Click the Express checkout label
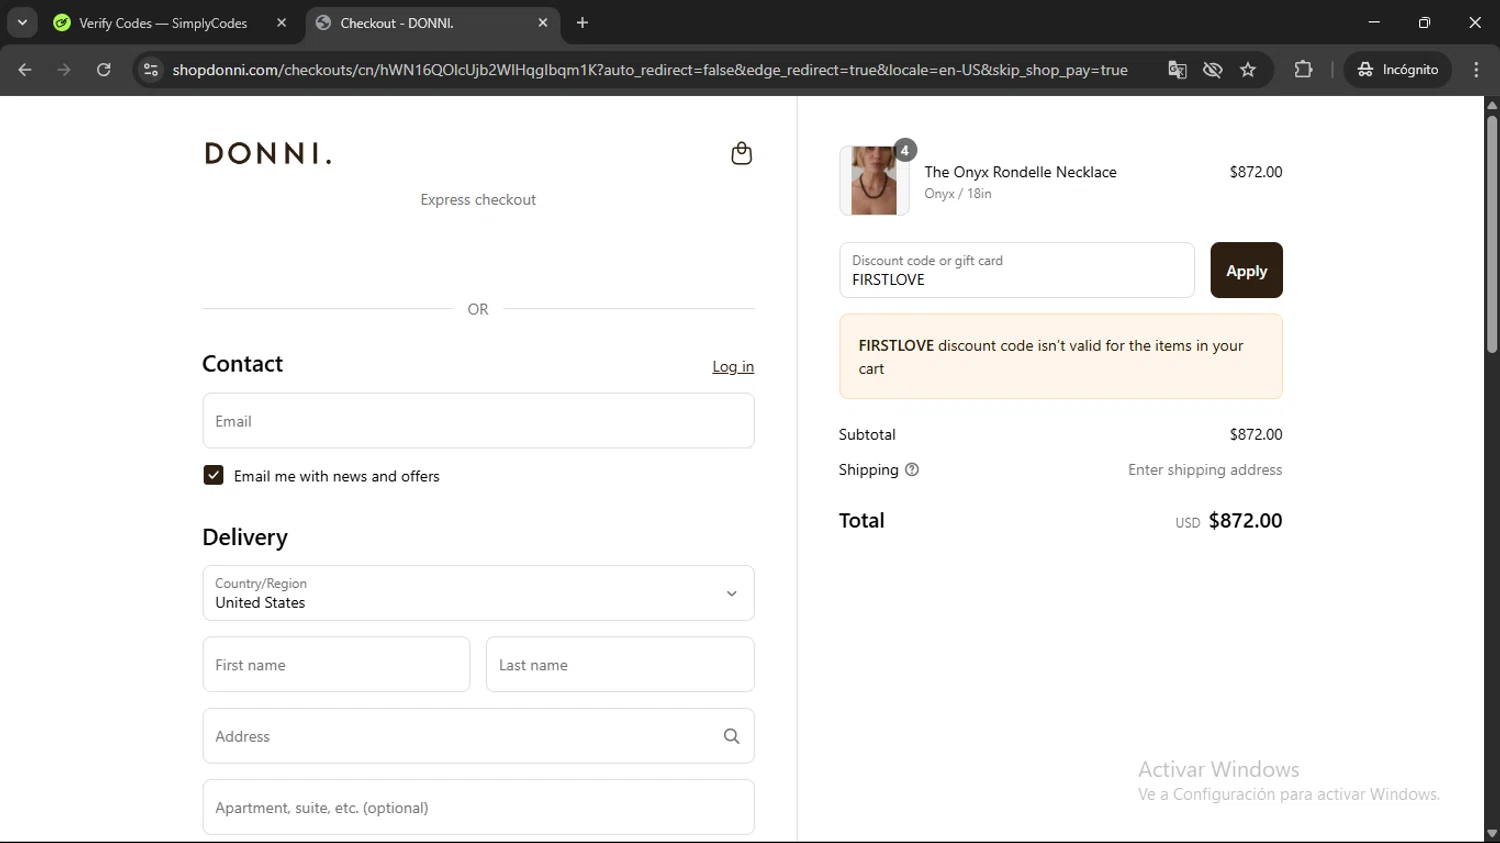This screenshot has height=843, width=1500. pyautogui.click(x=478, y=200)
